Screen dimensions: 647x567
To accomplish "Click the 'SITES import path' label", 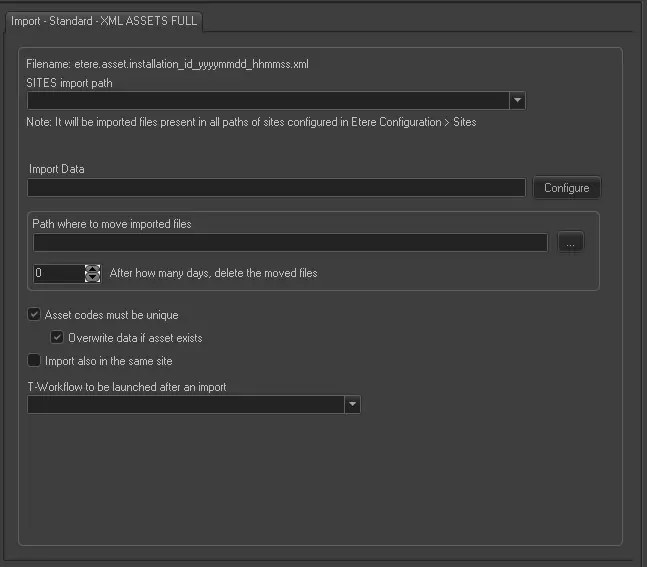I will click(x=69, y=83).
